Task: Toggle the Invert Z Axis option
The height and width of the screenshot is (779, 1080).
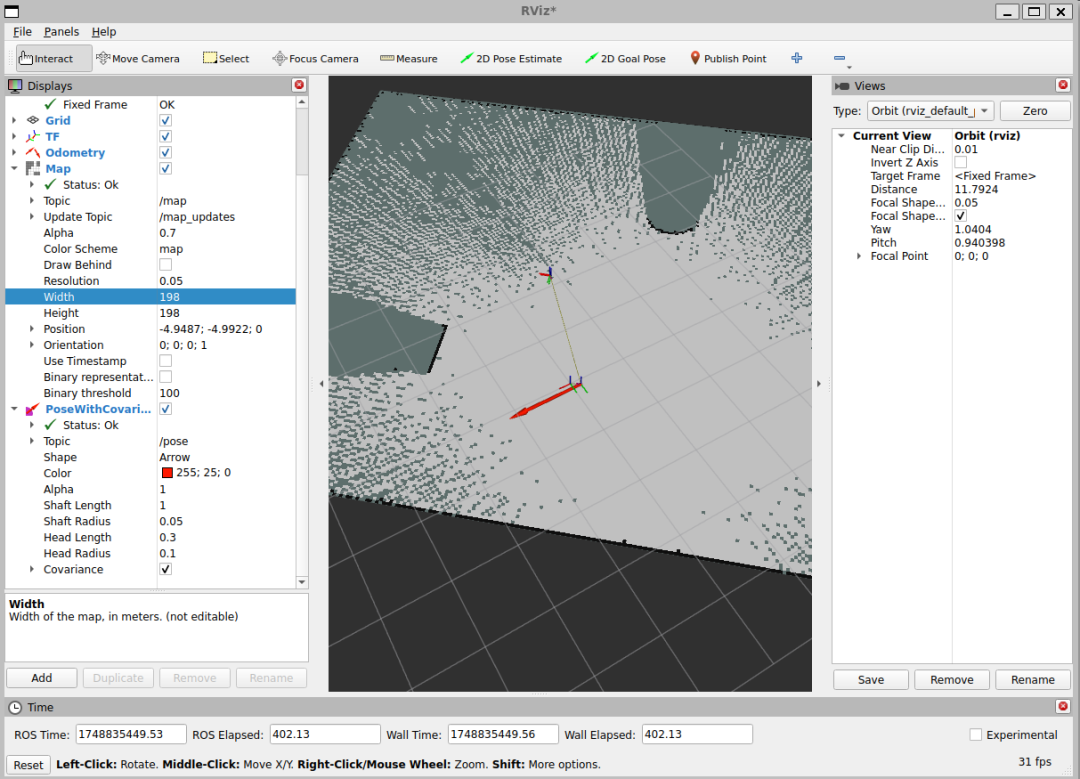Action: coord(960,162)
